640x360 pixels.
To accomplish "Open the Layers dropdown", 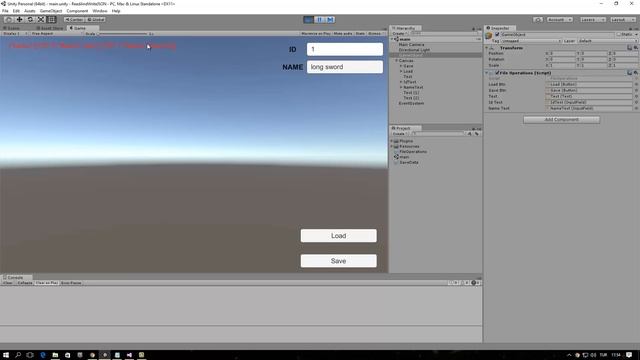I will (592, 20).
